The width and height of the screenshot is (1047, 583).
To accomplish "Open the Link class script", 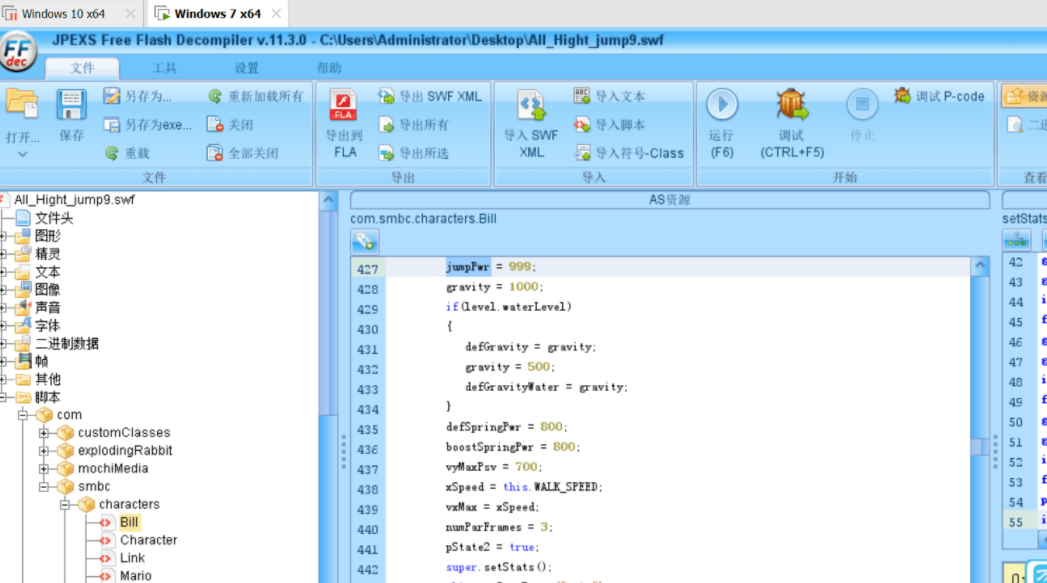I will [132, 558].
